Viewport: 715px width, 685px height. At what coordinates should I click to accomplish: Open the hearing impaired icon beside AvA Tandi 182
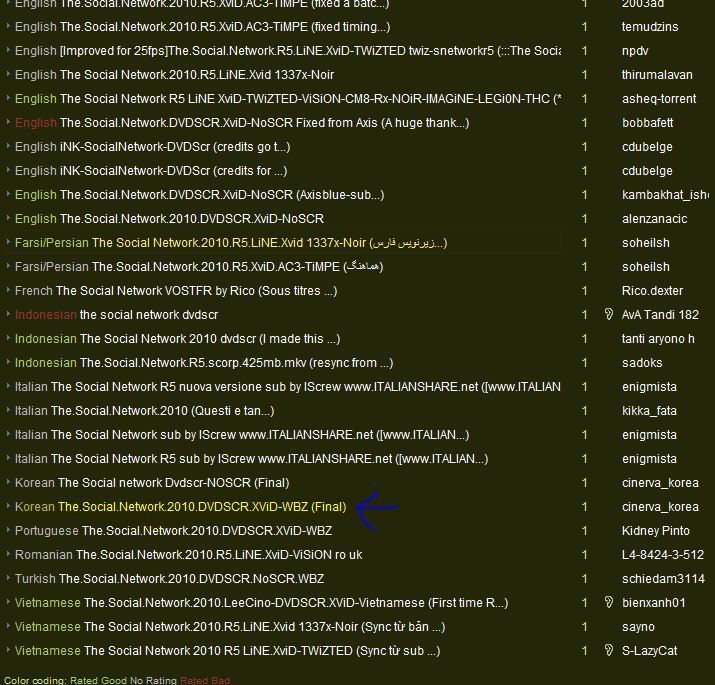pyautogui.click(x=608, y=314)
